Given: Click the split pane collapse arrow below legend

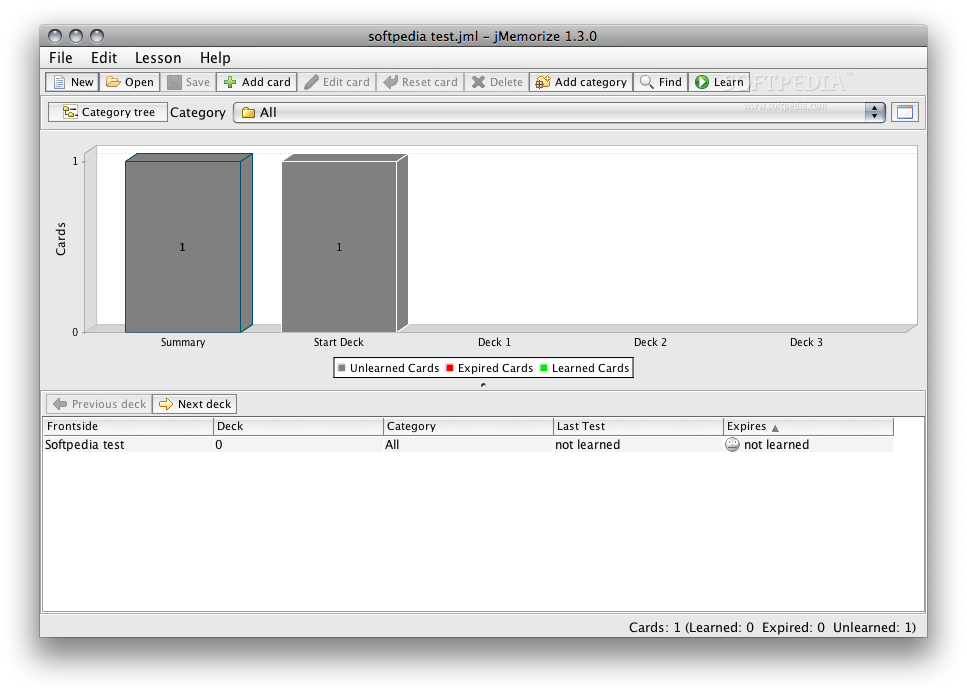Looking at the screenshot, I should [x=483, y=385].
